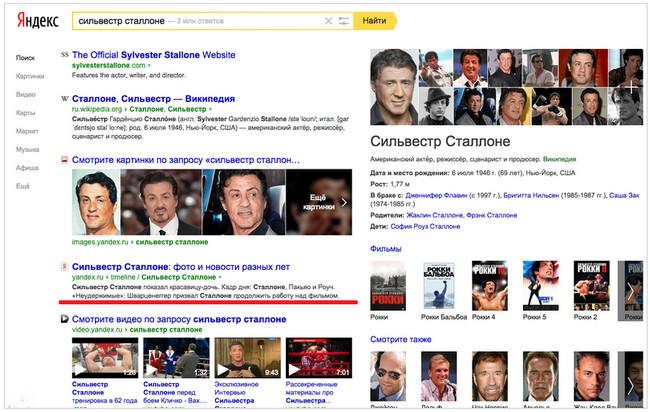Switch to Карты section
The image size is (650, 412).
coord(25,113)
